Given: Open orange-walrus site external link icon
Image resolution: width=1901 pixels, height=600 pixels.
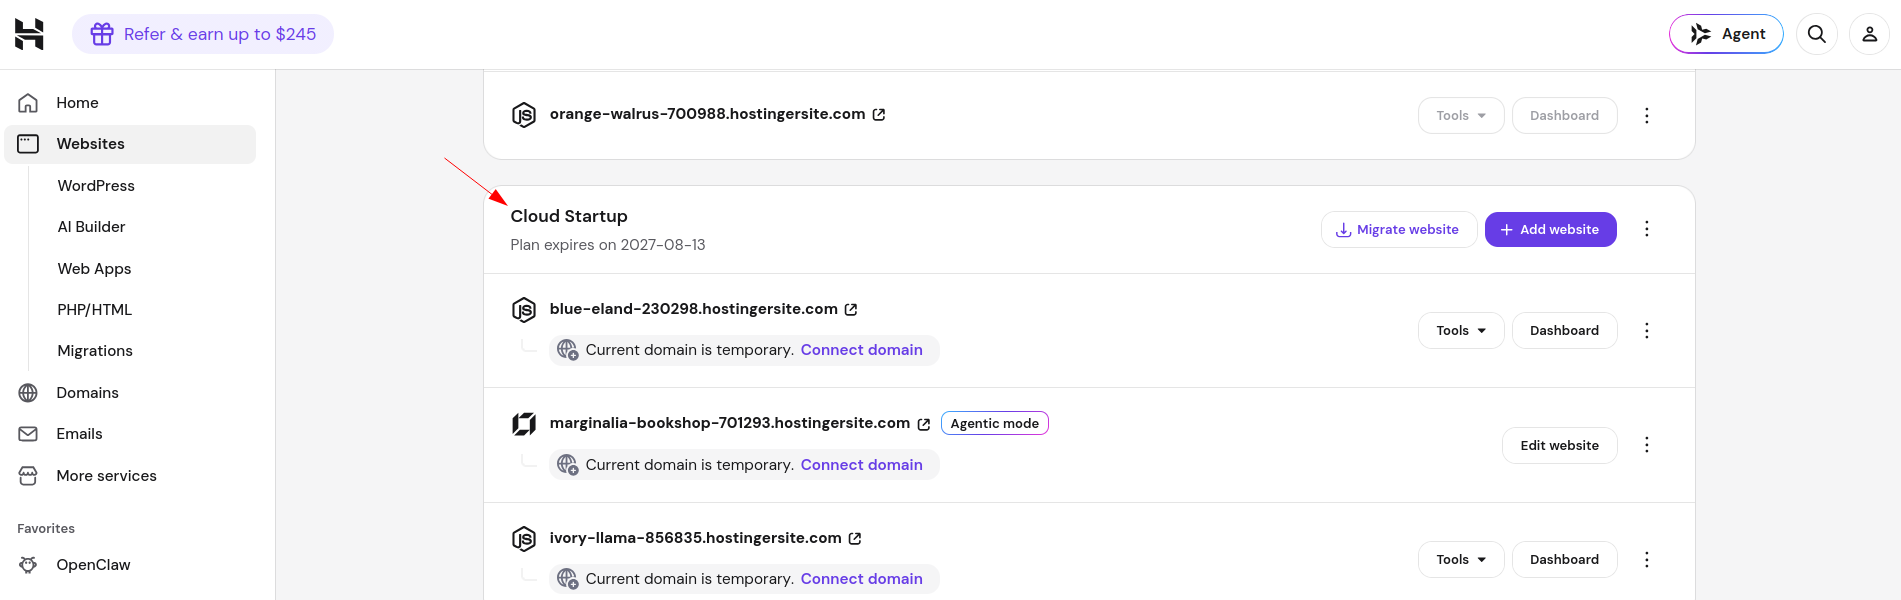Looking at the screenshot, I should [879, 115].
